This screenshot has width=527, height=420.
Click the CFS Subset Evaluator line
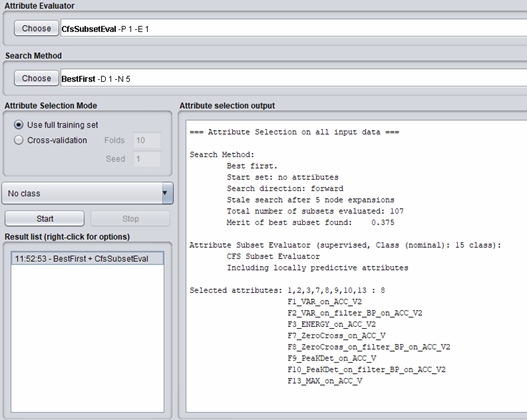coord(273,256)
